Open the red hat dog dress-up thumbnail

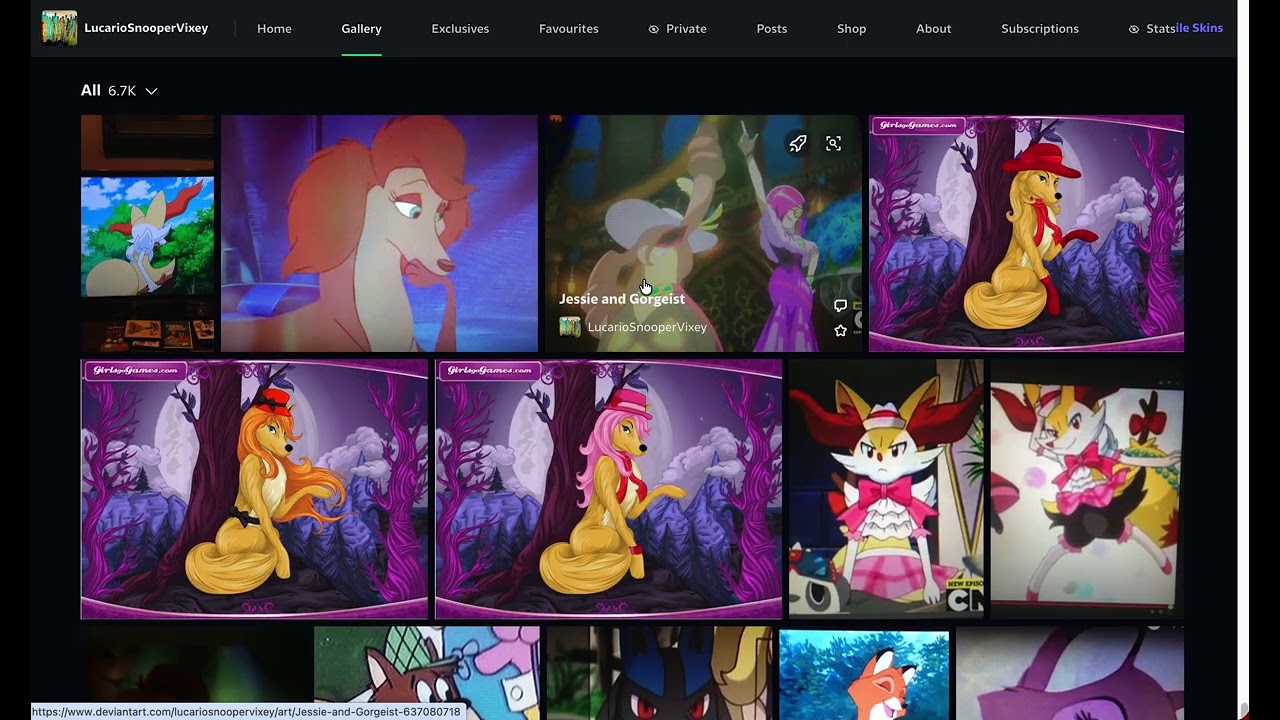[1026, 233]
